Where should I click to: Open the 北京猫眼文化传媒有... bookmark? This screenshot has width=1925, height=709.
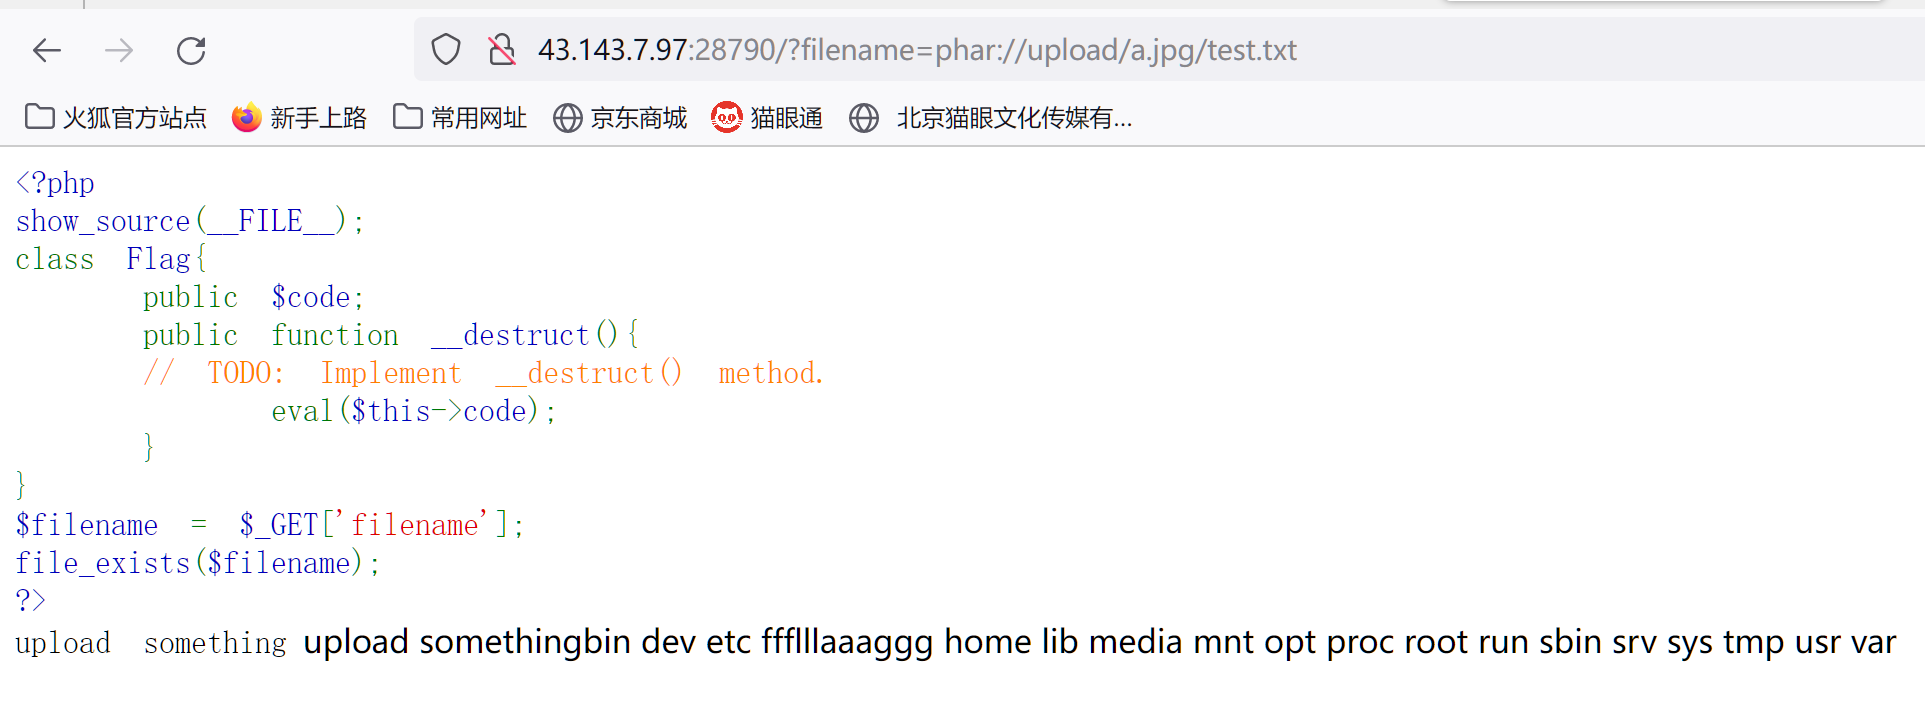(990, 118)
